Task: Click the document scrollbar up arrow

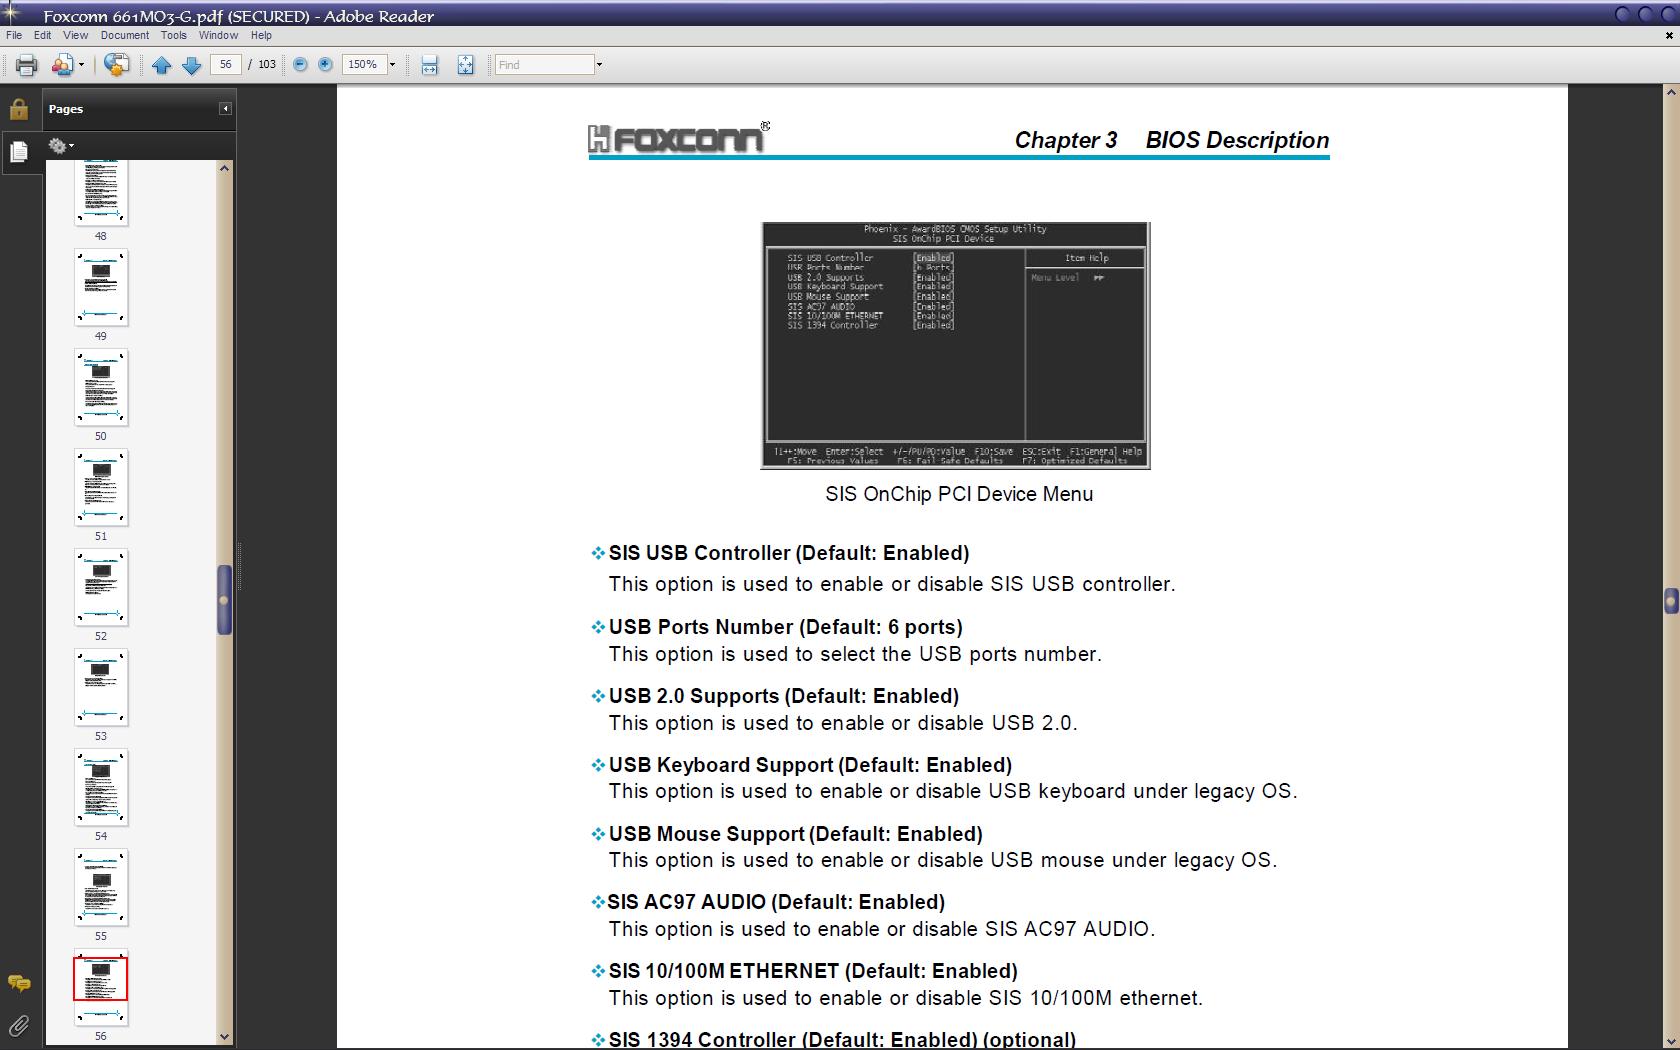Action: click(1671, 92)
